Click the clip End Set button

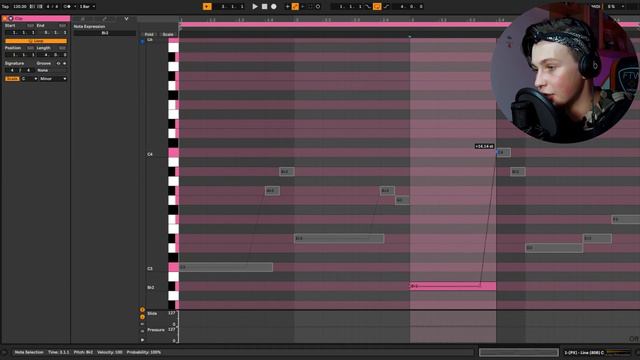(x=62, y=25)
